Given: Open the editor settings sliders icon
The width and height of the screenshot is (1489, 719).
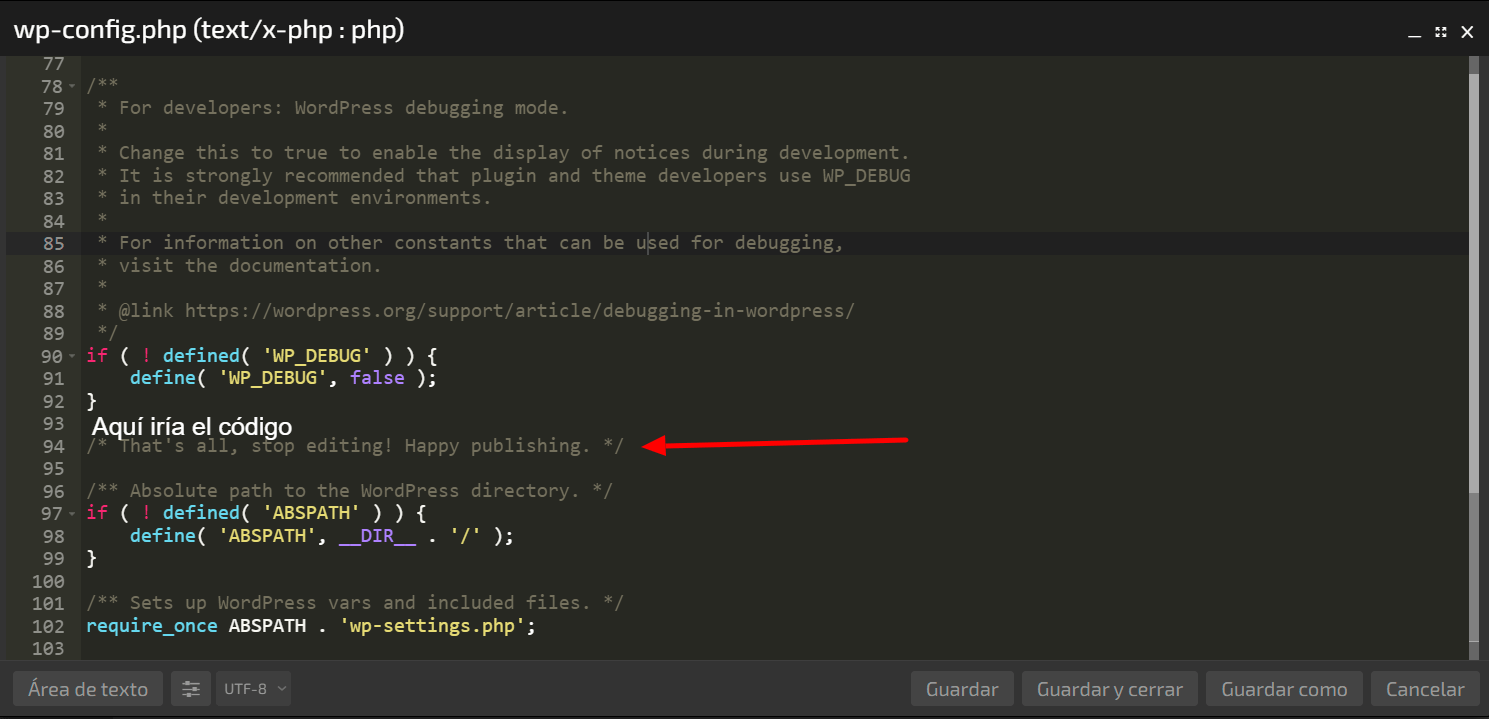Looking at the screenshot, I should point(191,689).
